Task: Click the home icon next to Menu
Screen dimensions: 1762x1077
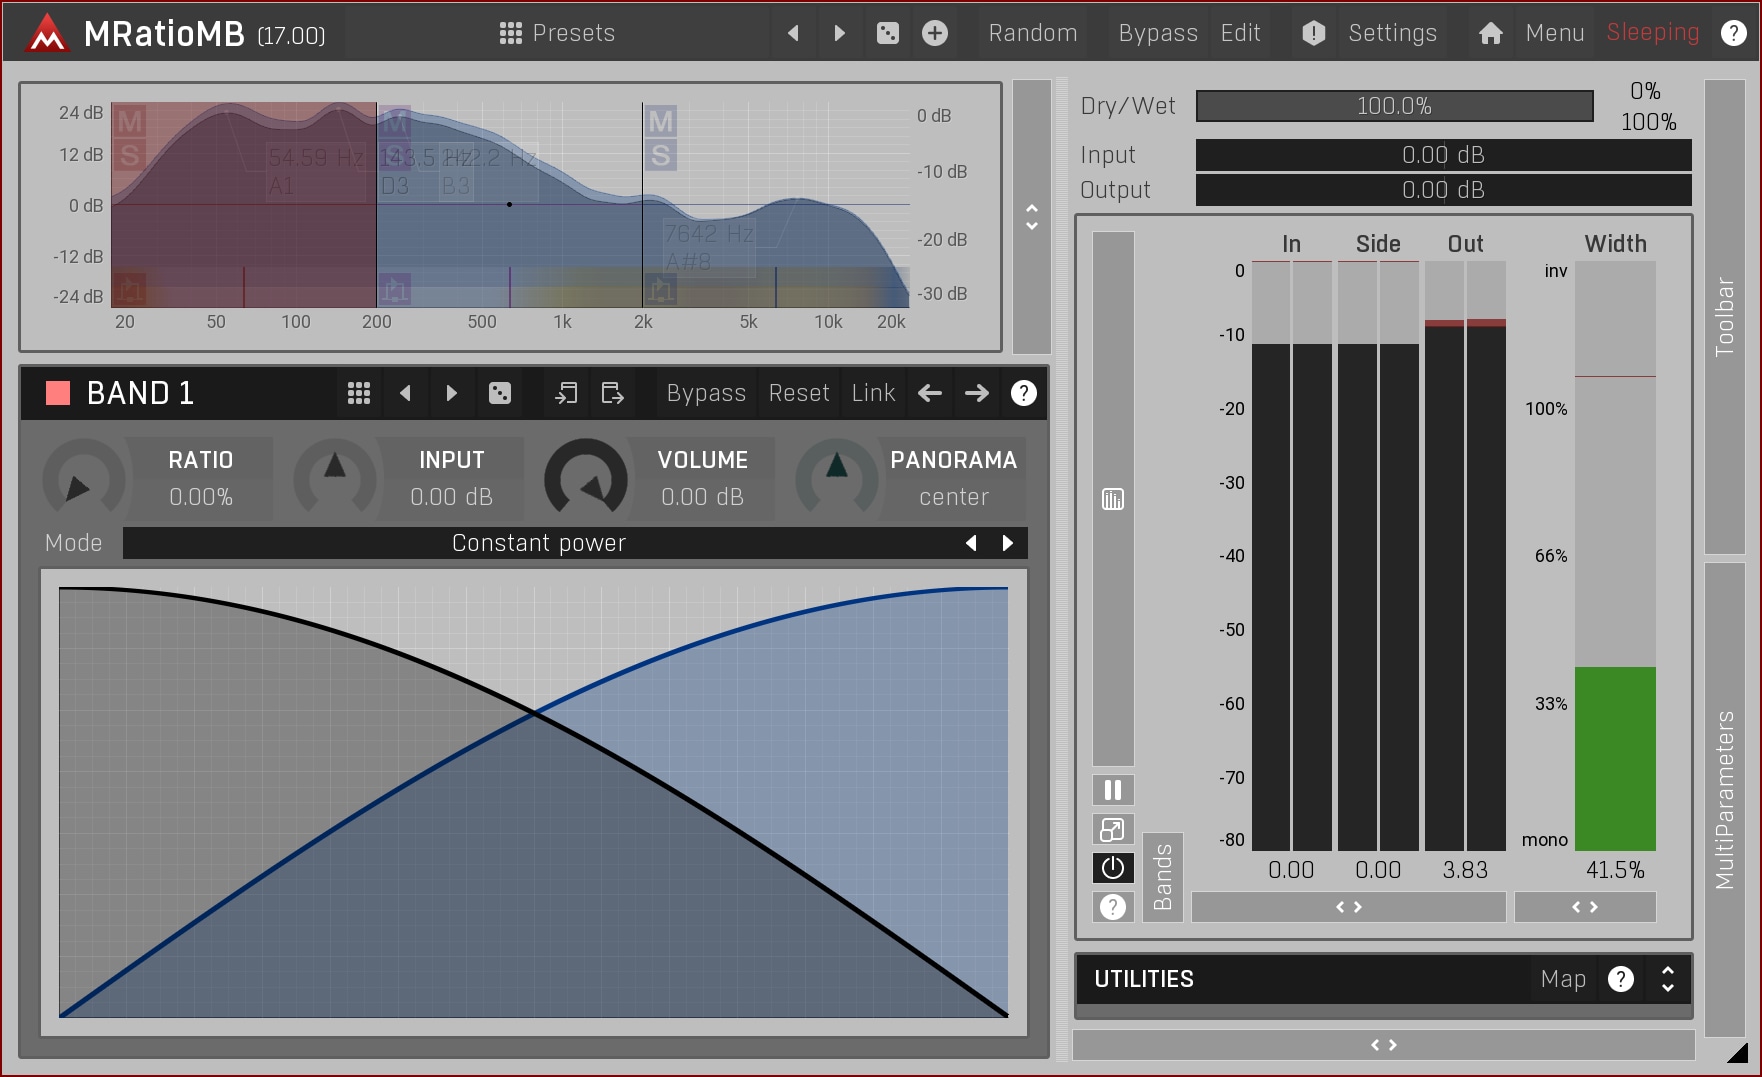Action: (x=1490, y=33)
